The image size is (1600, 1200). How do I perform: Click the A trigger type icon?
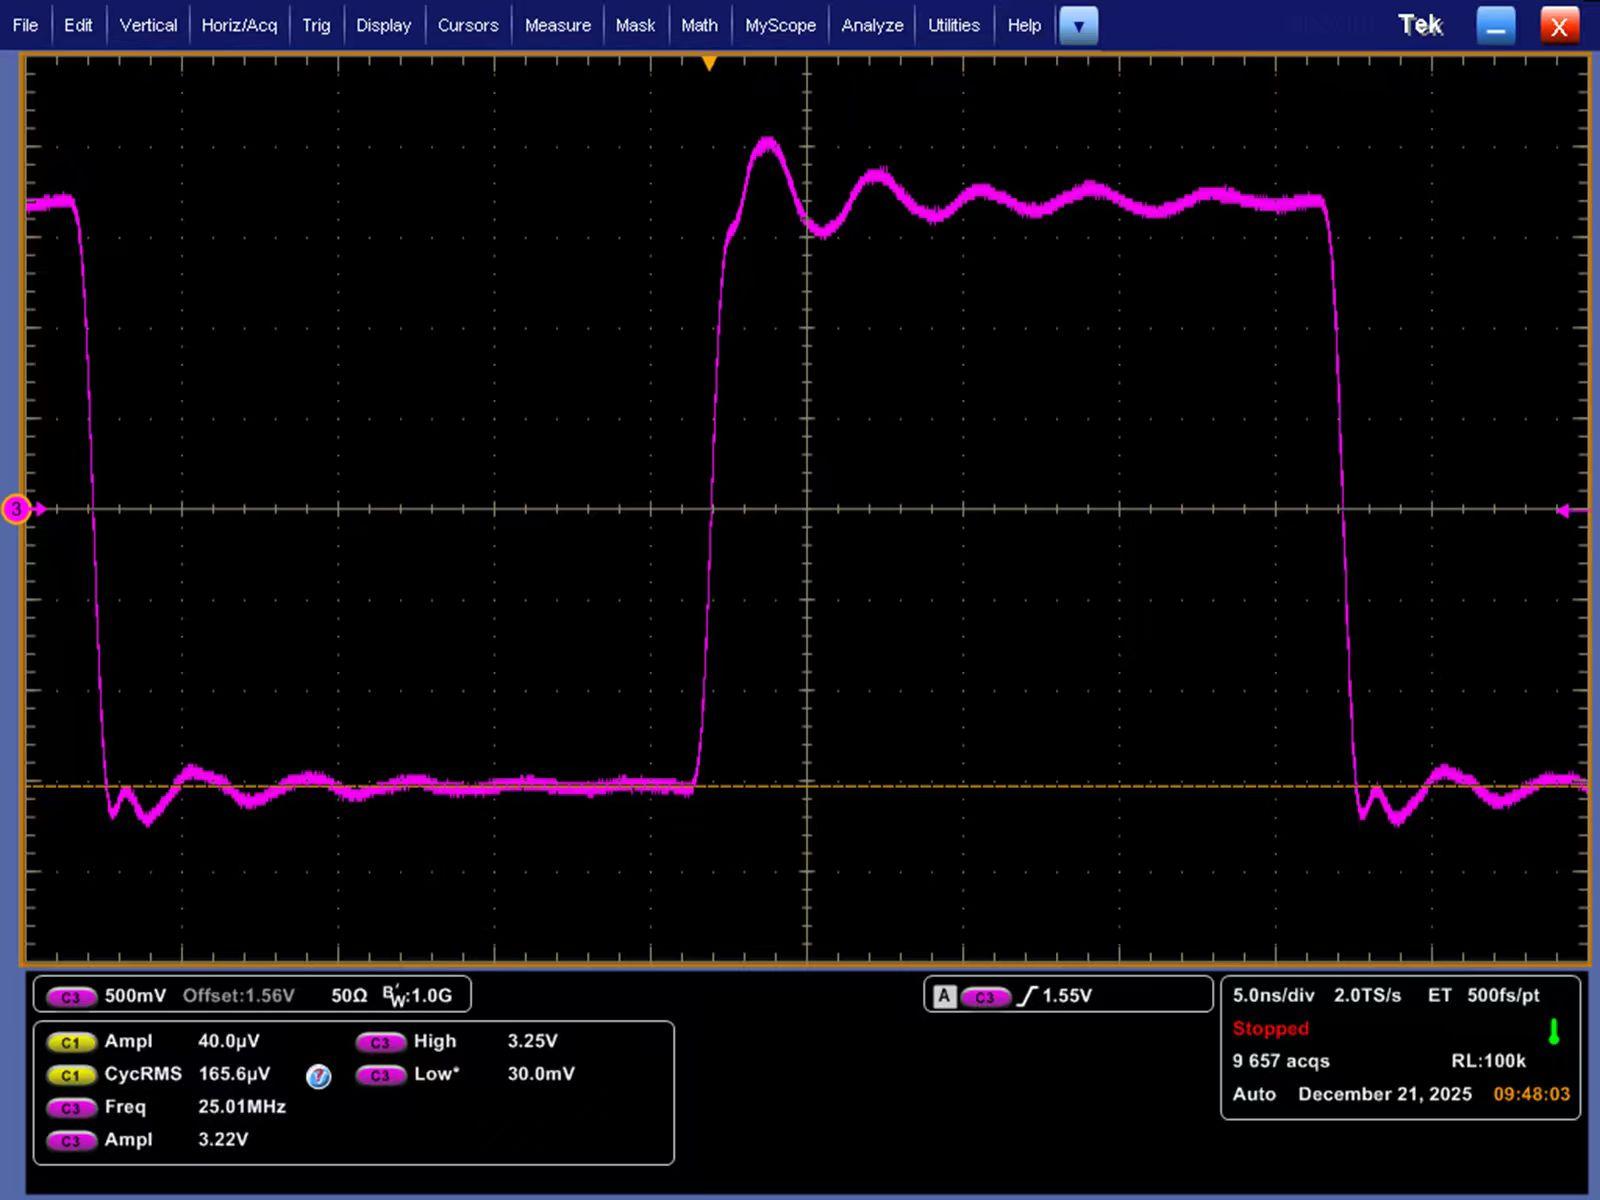(944, 996)
